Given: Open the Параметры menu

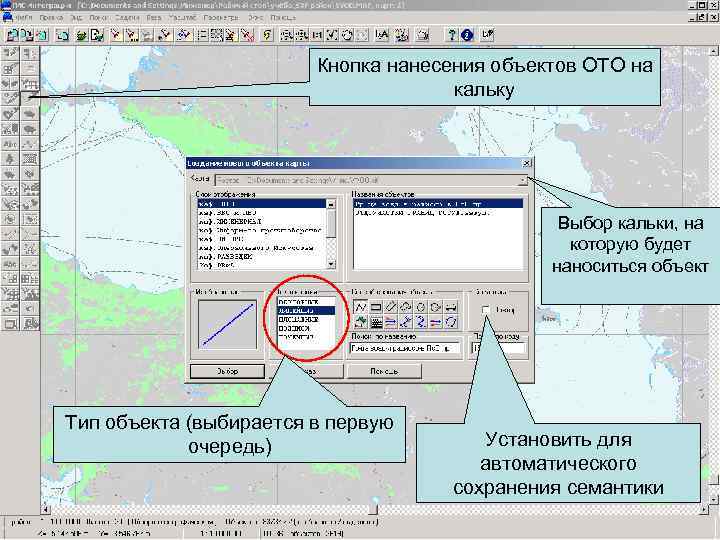Looking at the screenshot, I should [221, 17].
